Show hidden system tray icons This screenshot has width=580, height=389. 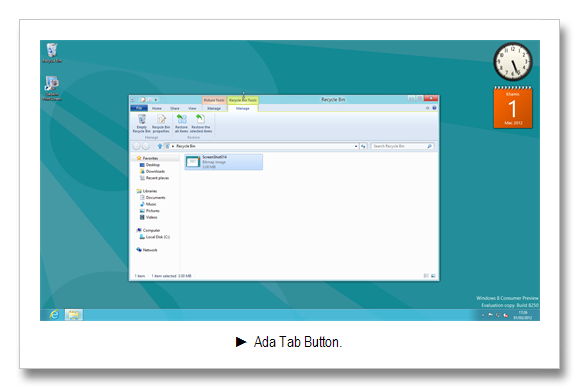(483, 315)
